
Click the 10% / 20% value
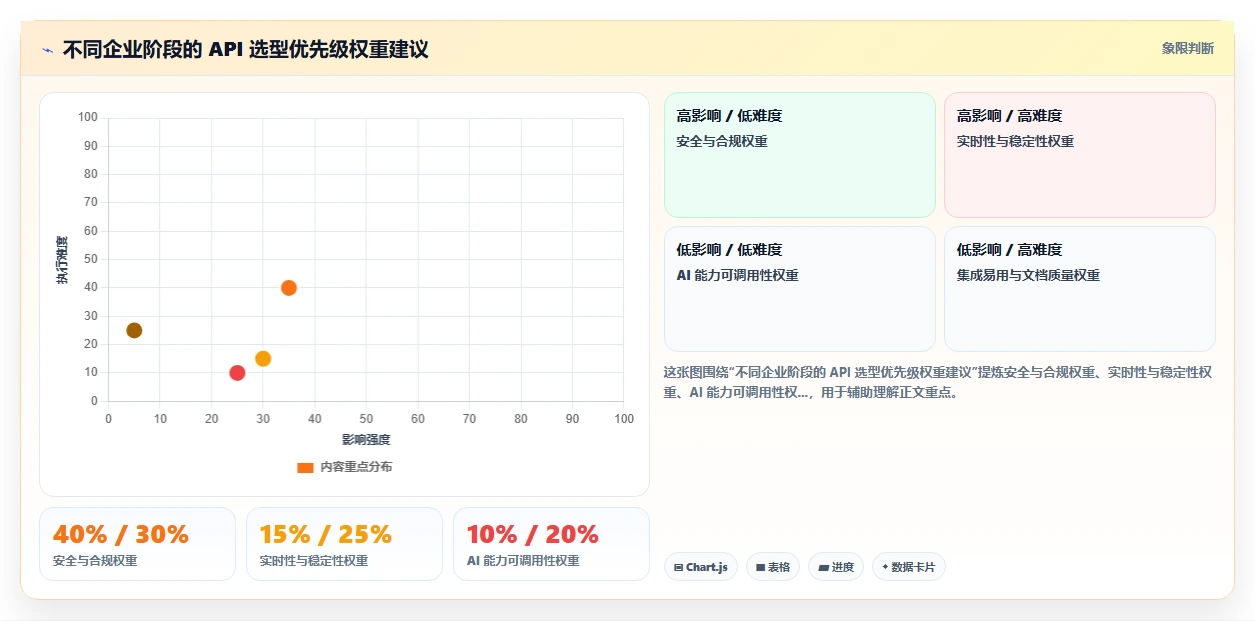coord(533,534)
